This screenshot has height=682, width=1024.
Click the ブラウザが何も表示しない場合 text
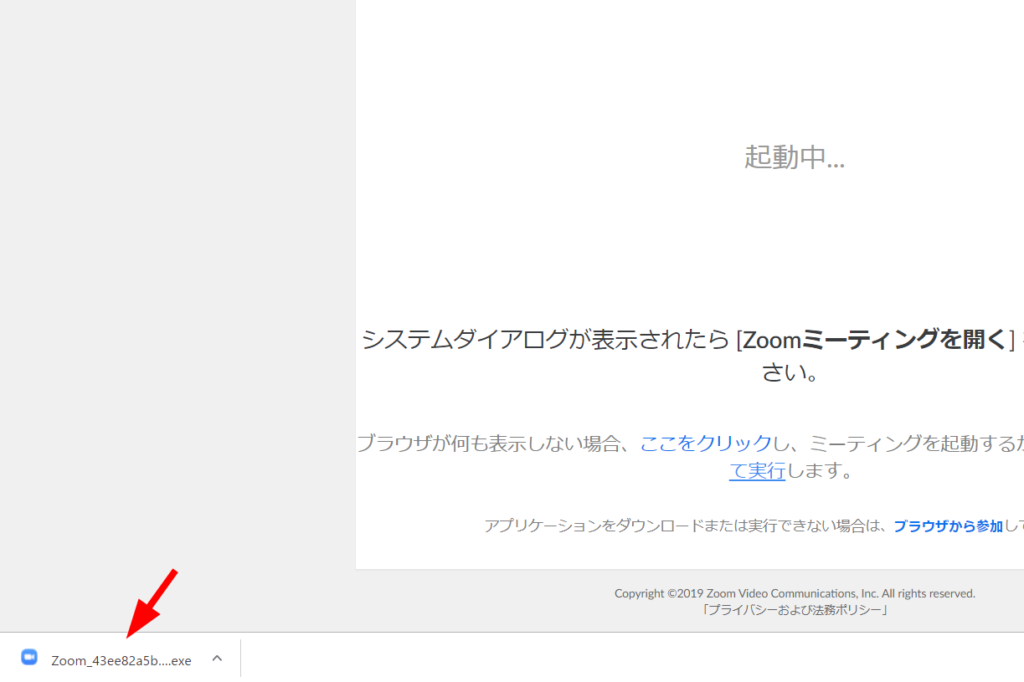pos(488,444)
